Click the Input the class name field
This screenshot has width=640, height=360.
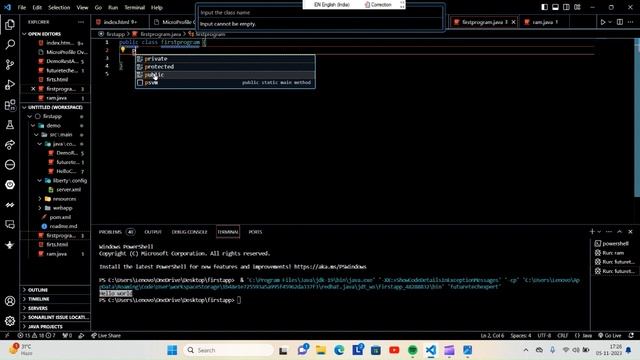tap(320, 13)
